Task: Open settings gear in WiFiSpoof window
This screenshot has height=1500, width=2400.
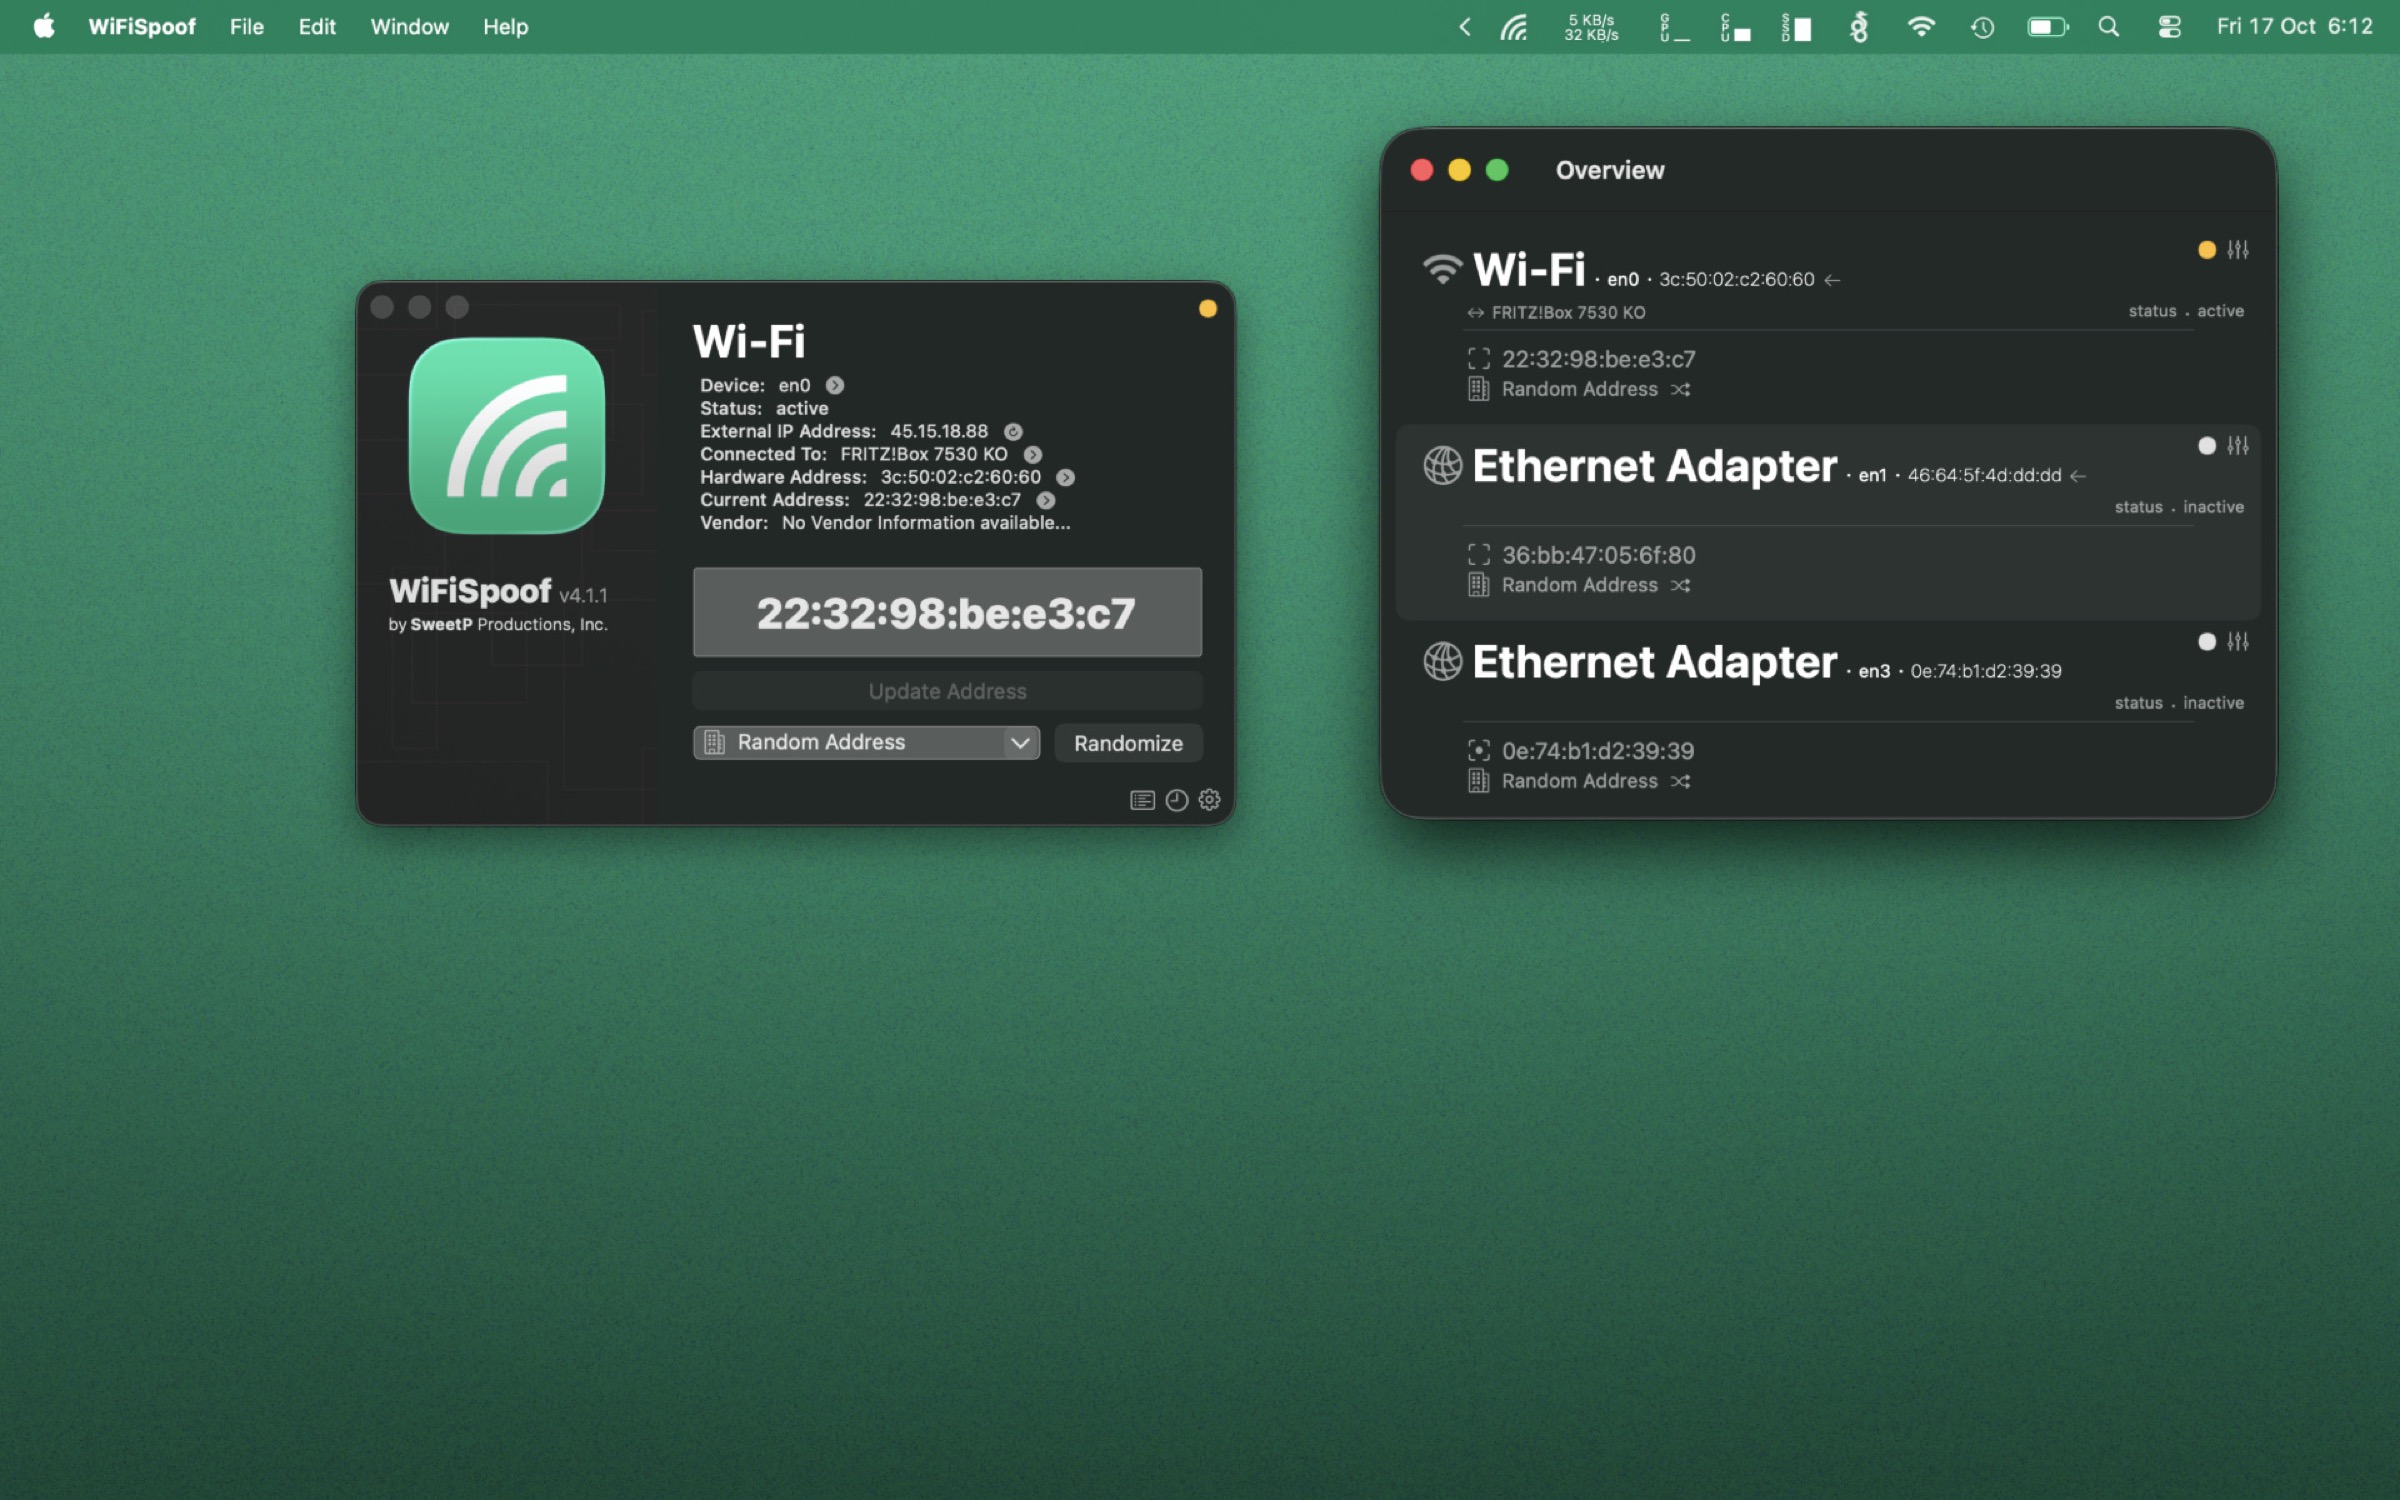Action: click(x=1210, y=800)
